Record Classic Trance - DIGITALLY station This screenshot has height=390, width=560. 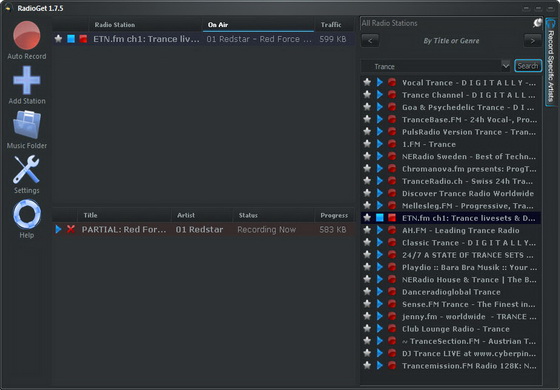click(392, 243)
